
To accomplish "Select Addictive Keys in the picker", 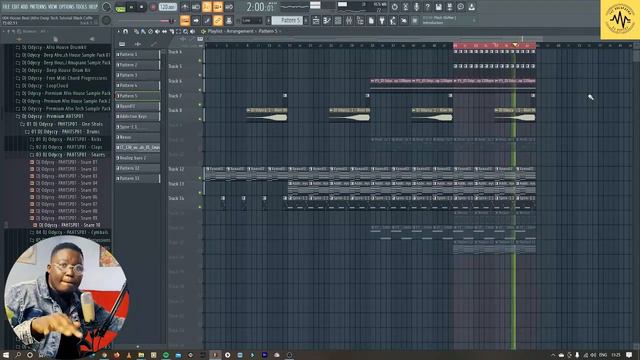I will pyautogui.click(x=138, y=116).
